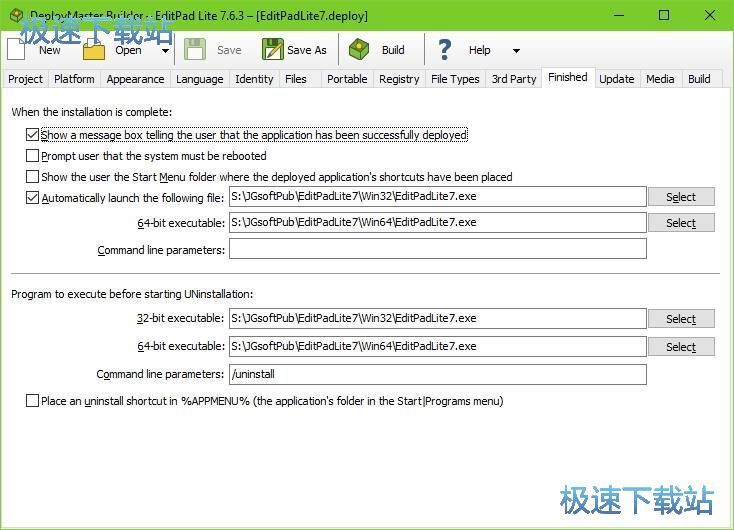Minimize the DeployMaster Builder window

click(619, 15)
